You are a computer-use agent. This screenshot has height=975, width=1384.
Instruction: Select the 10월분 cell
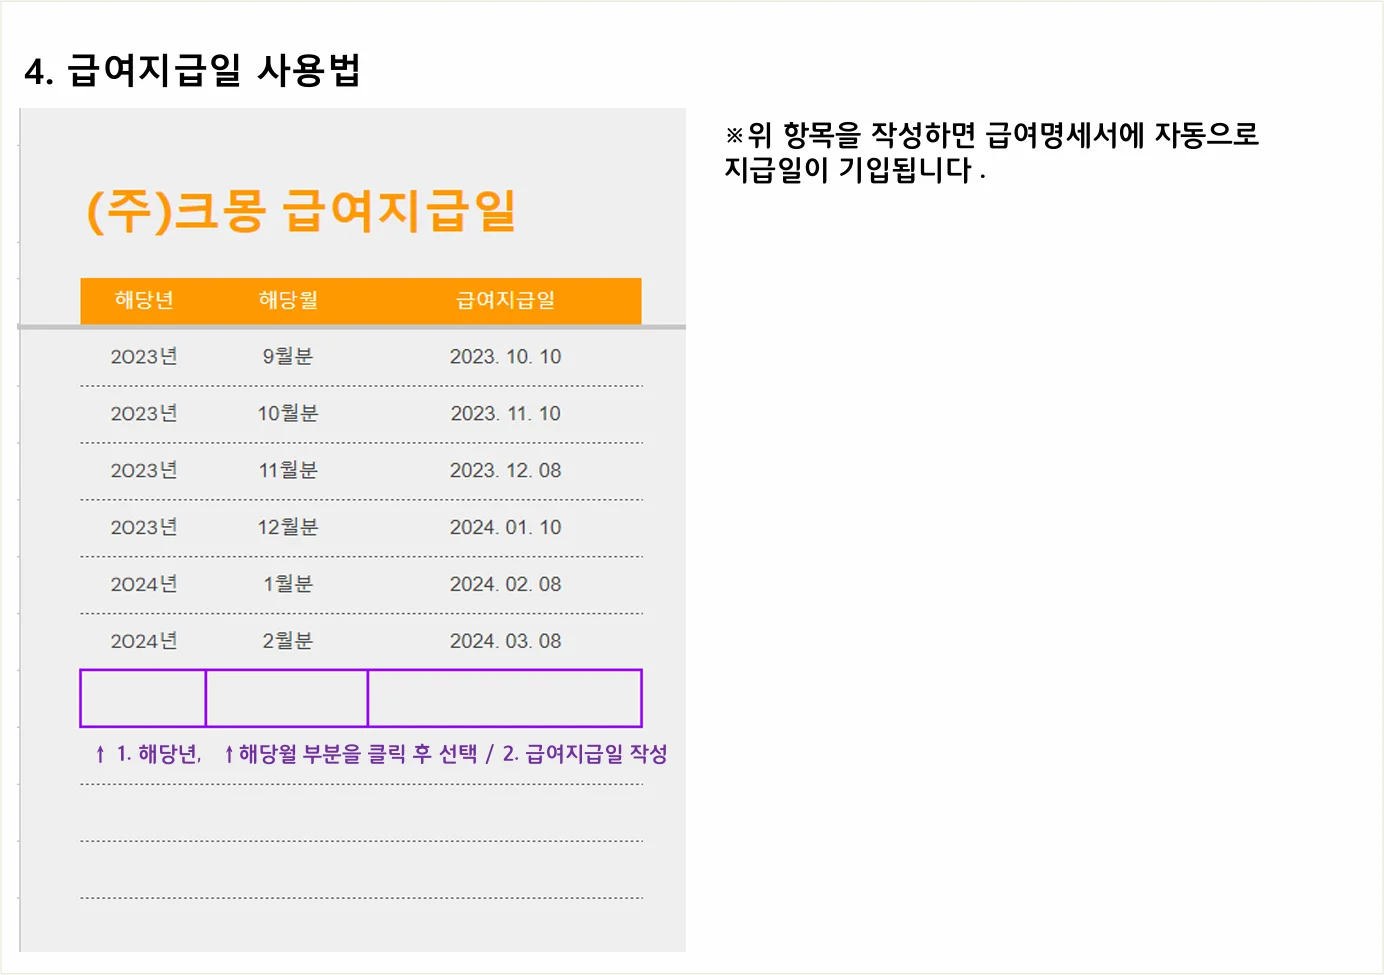coord(288,414)
